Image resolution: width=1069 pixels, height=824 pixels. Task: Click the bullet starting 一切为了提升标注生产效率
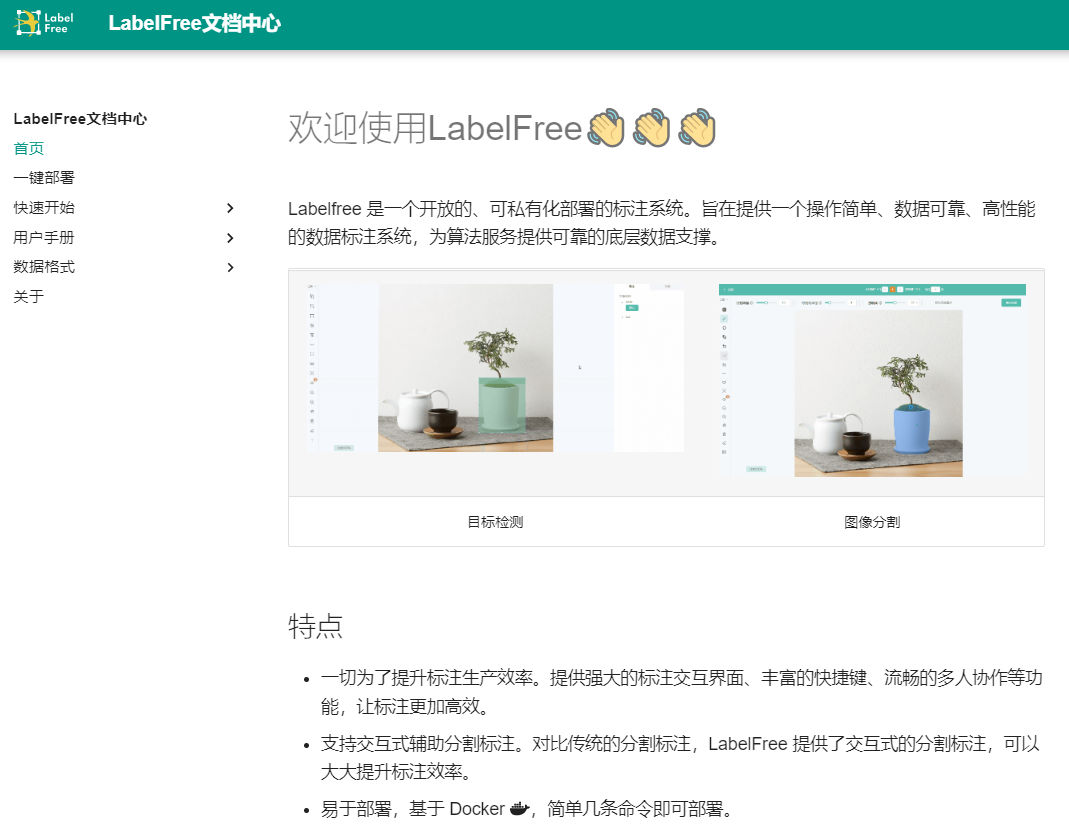tap(682, 692)
